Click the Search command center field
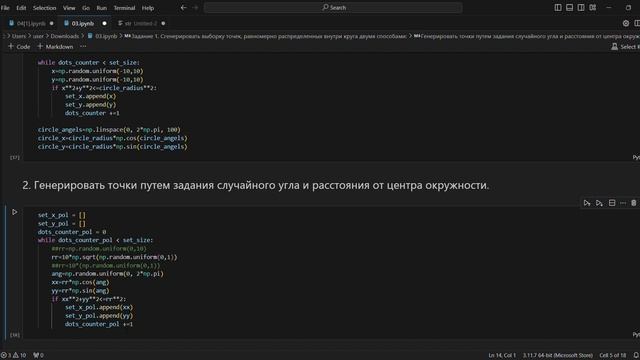The width and height of the screenshot is (640, 360). pyautogui.click(x=333, y=8)
